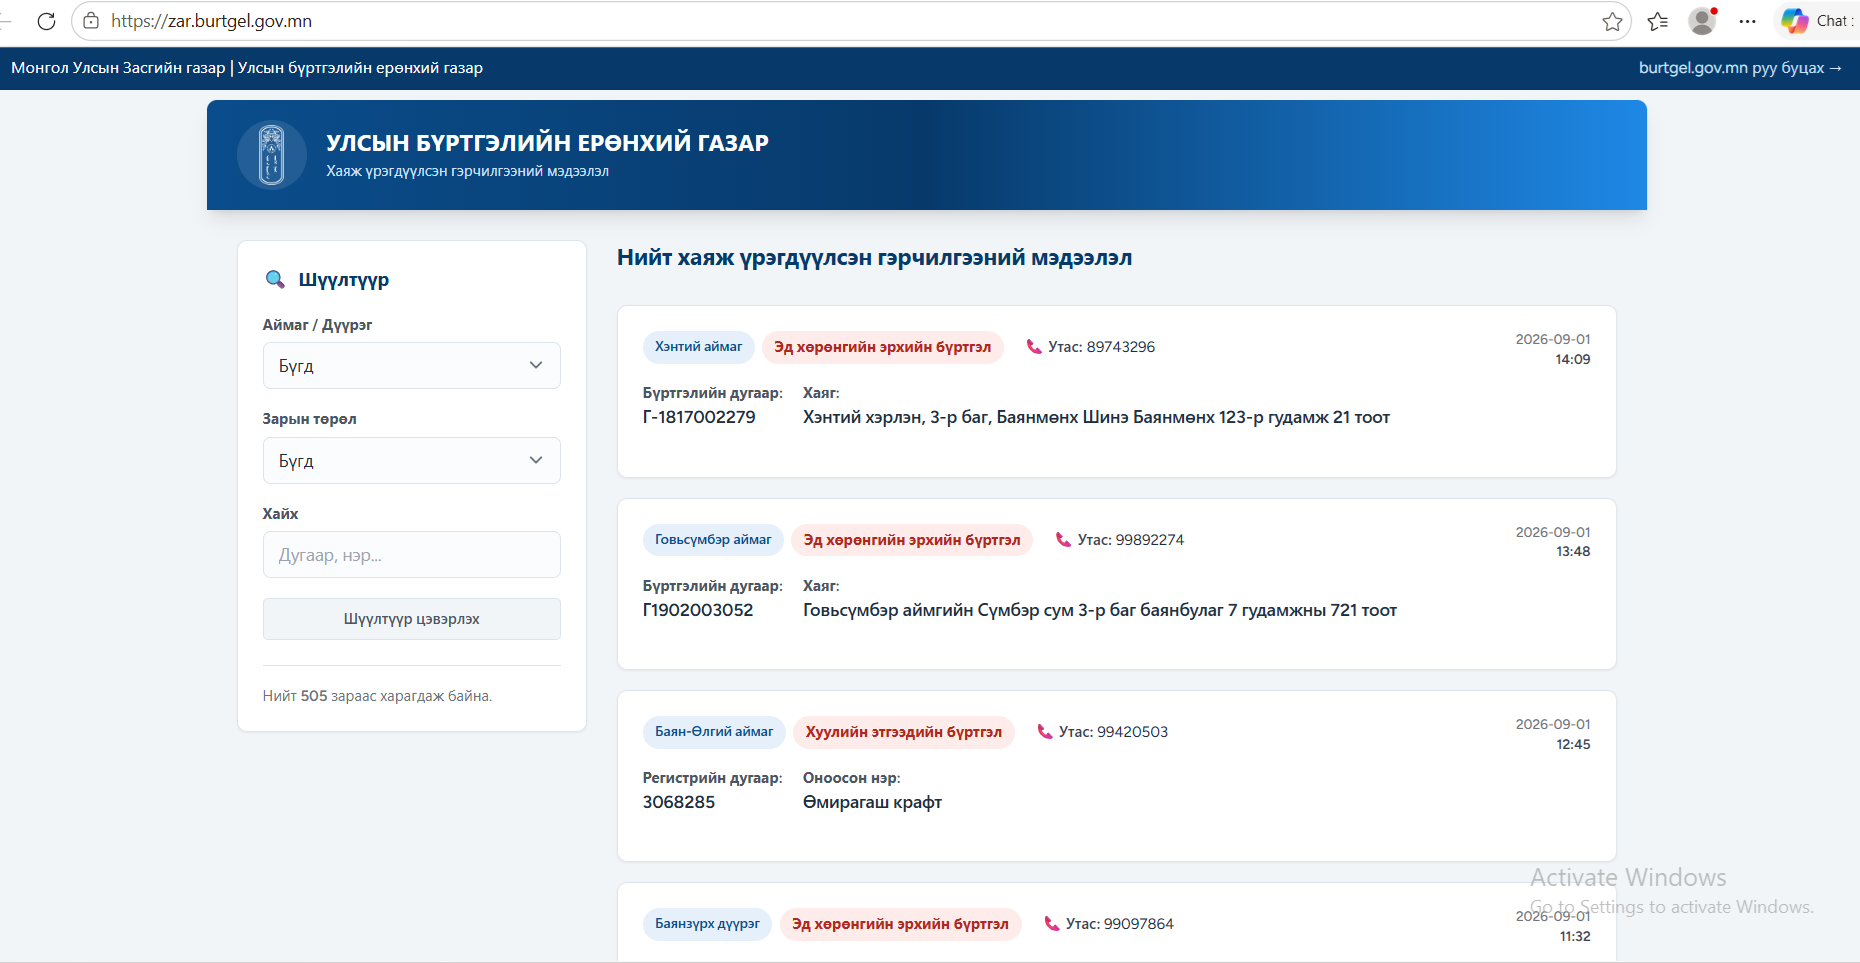The image size is (1860, 963).
Task: Add this page to favorites star
Action: (1612, 21)
